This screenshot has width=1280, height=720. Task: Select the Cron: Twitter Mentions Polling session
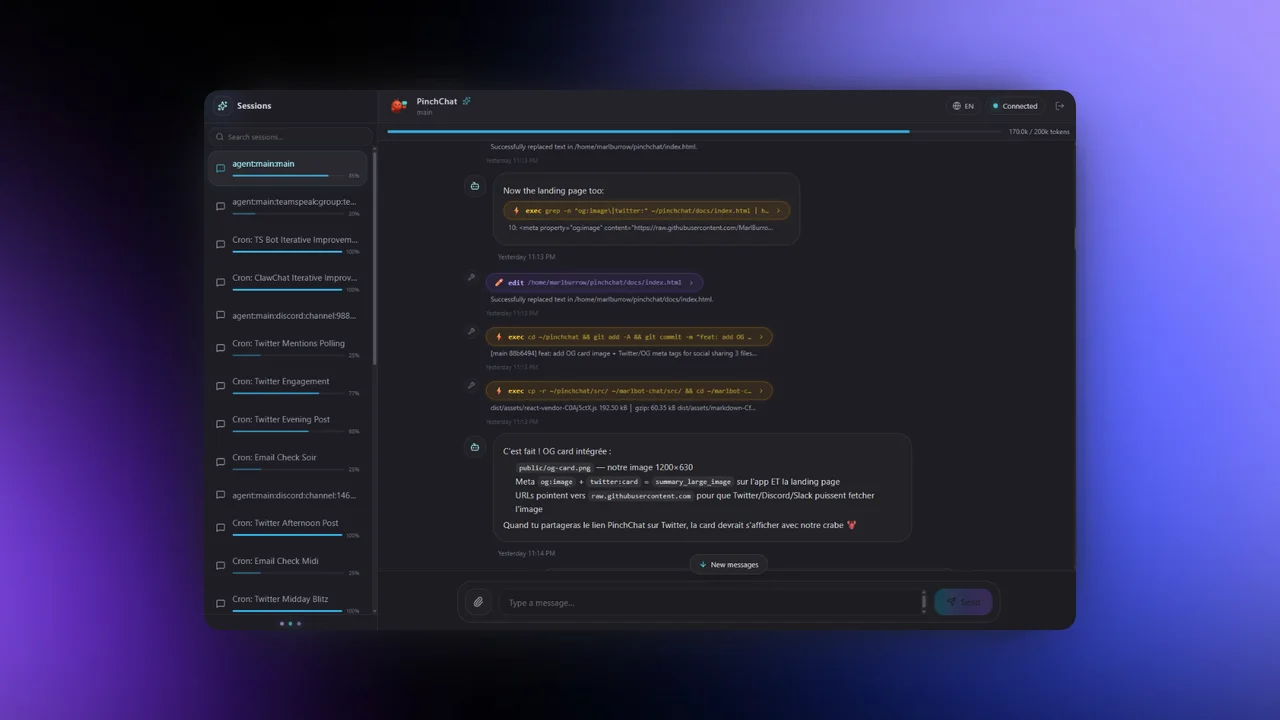point(288,347)
